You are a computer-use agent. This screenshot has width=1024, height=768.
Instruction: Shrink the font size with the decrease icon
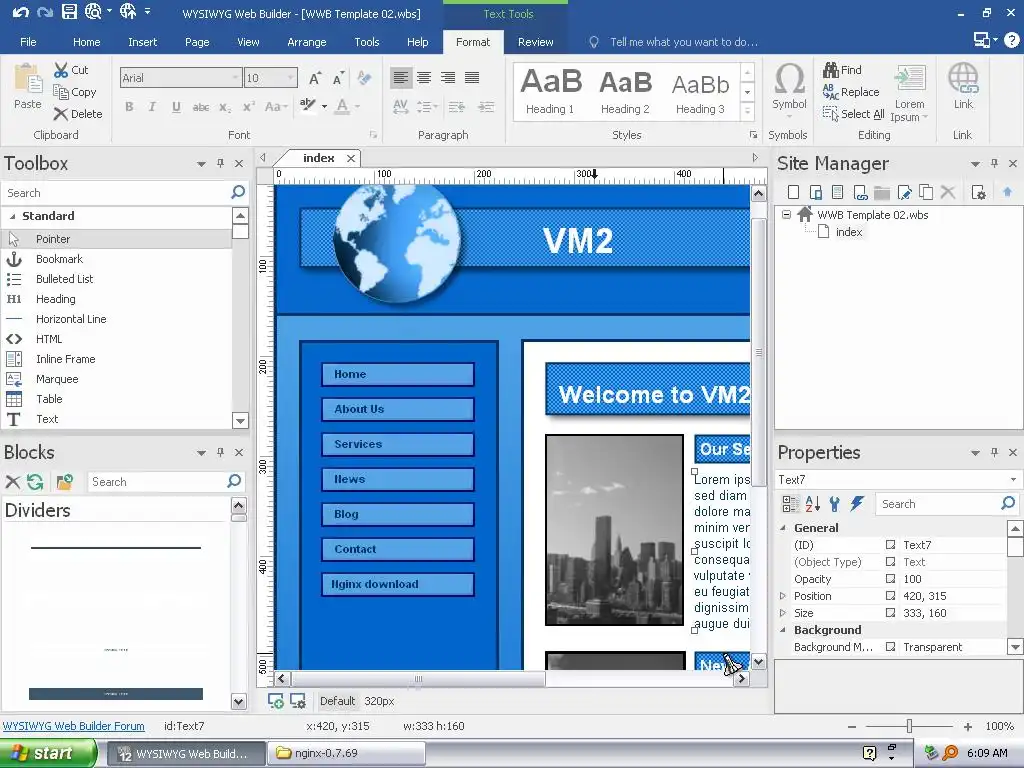(x=338, y=78)
